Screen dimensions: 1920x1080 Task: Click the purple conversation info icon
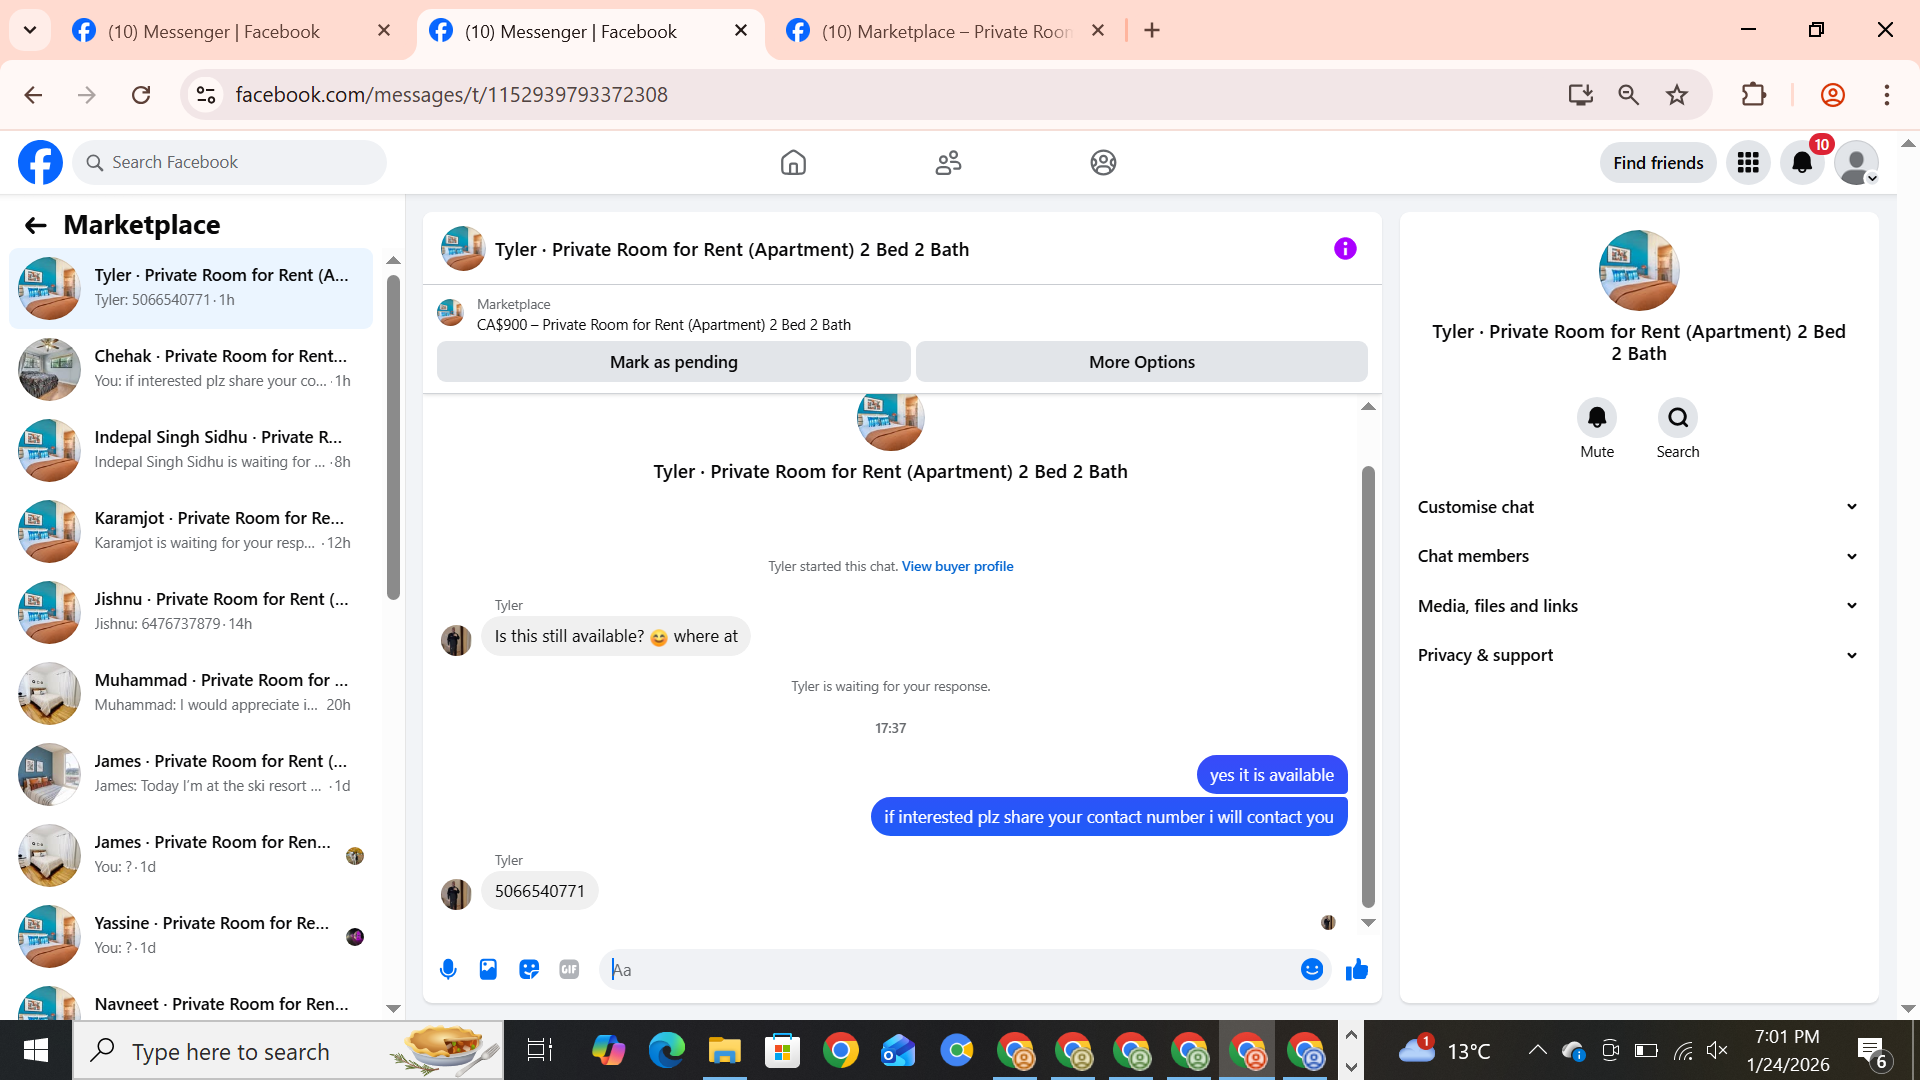click(x=1345, y=249)
